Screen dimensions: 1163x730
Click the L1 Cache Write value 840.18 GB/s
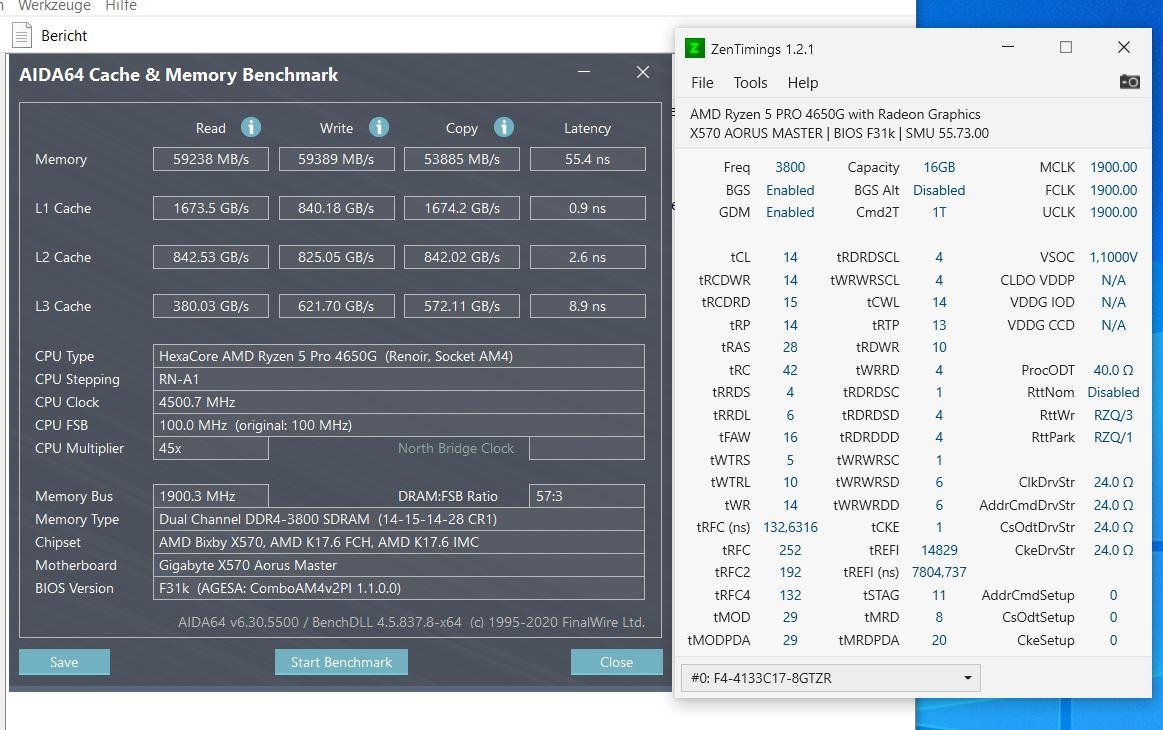(336, 208)
